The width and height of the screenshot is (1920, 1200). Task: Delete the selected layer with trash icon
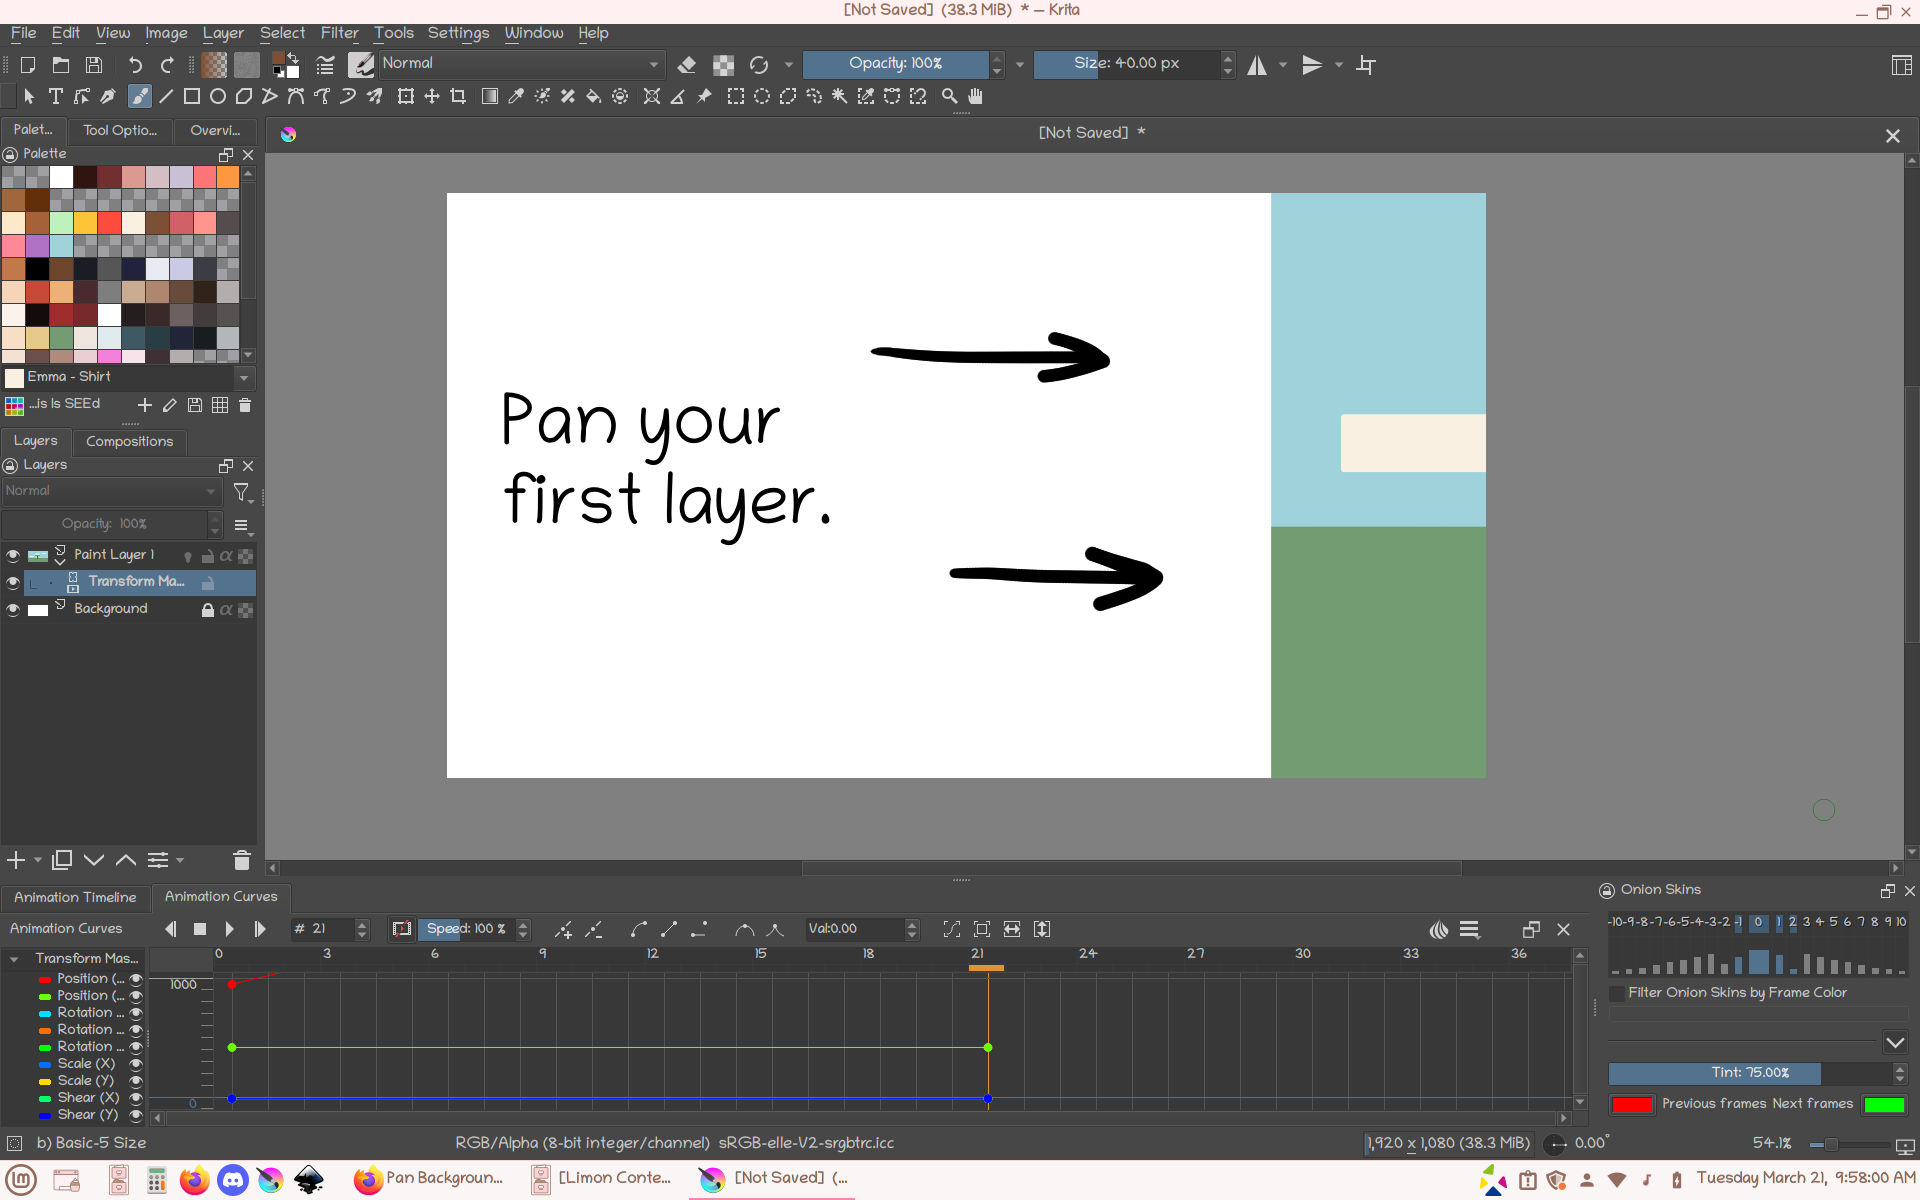[241, 860]
